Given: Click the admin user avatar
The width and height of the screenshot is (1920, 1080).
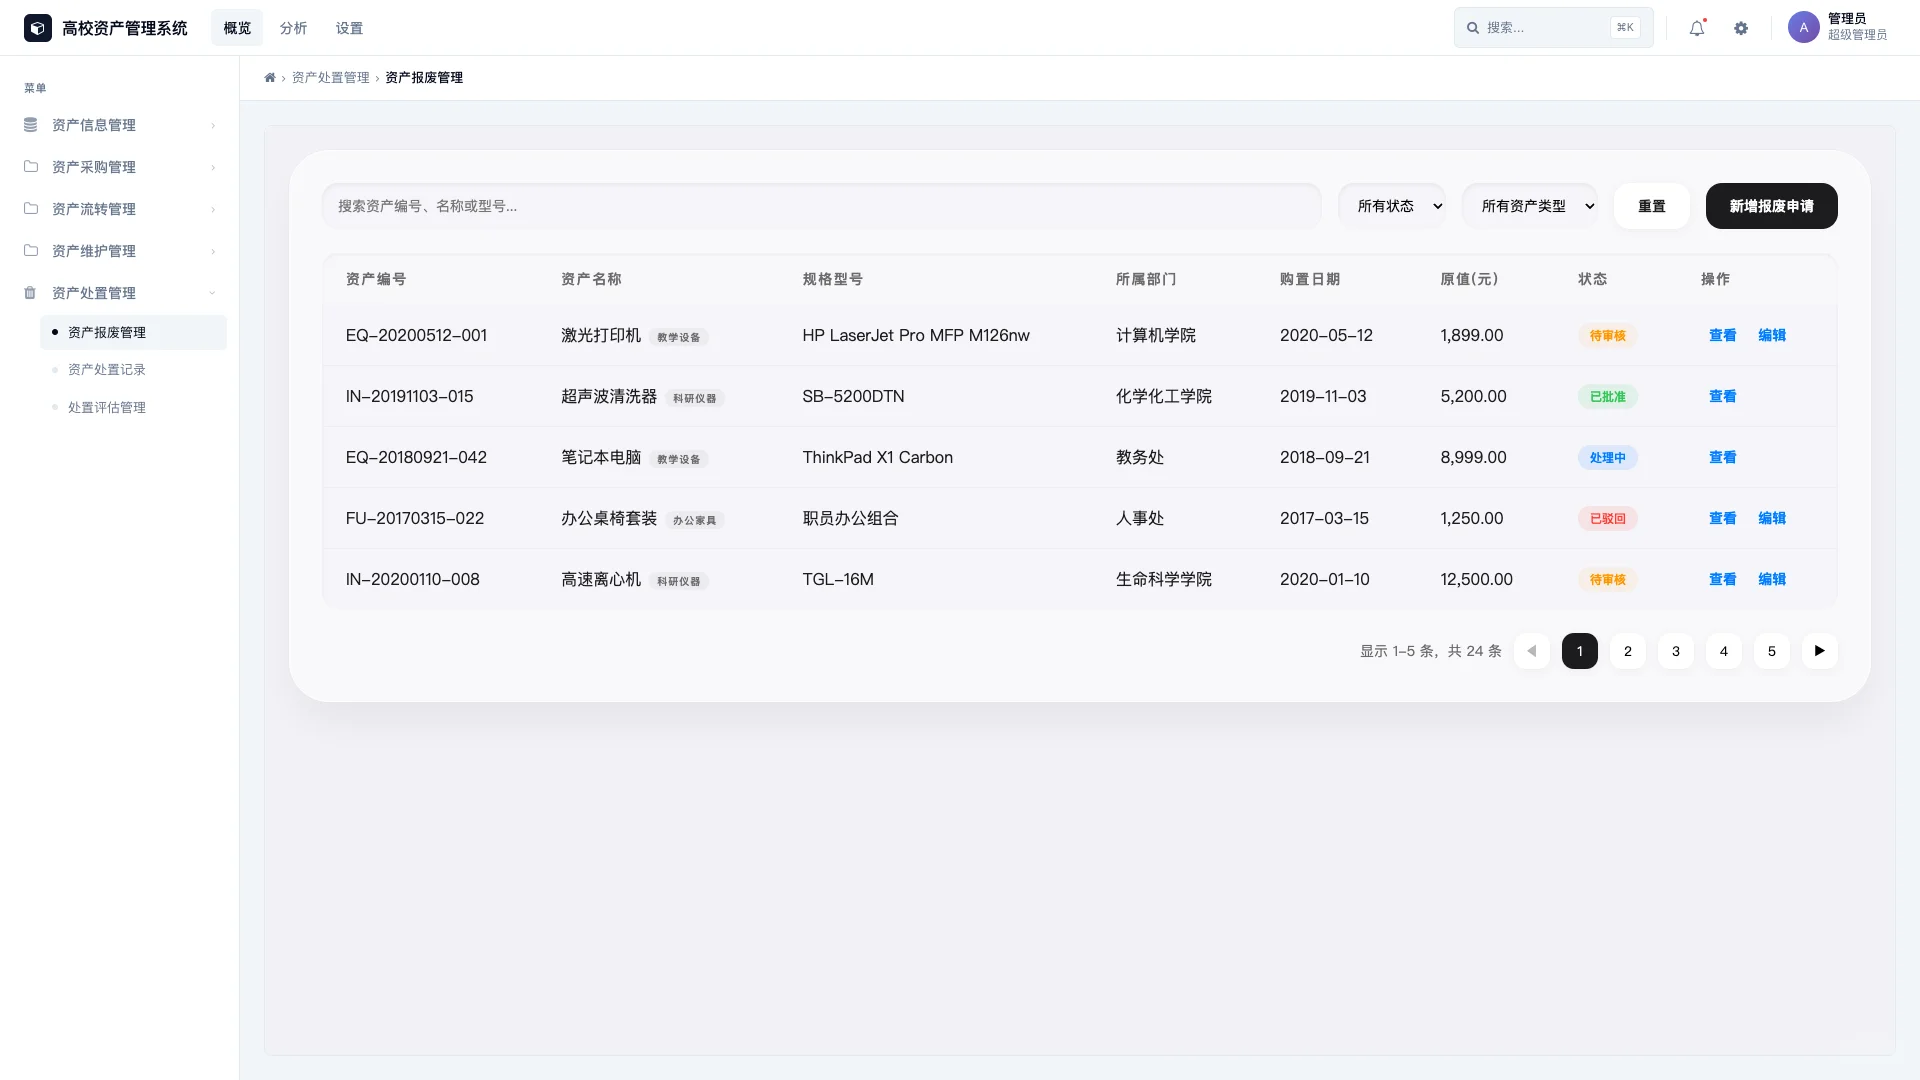Looking at the screenshot, I should [1803, 27].
